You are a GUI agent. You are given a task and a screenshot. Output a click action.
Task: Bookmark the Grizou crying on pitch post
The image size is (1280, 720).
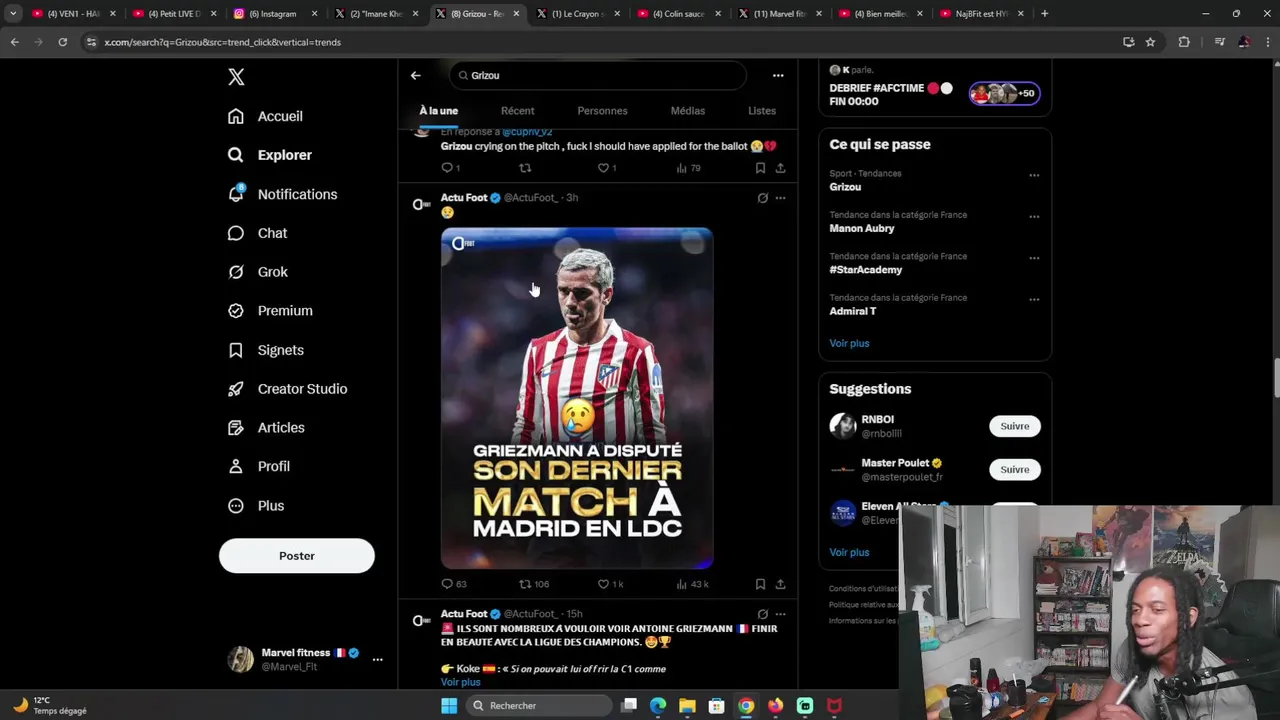(x=760, y=168)
